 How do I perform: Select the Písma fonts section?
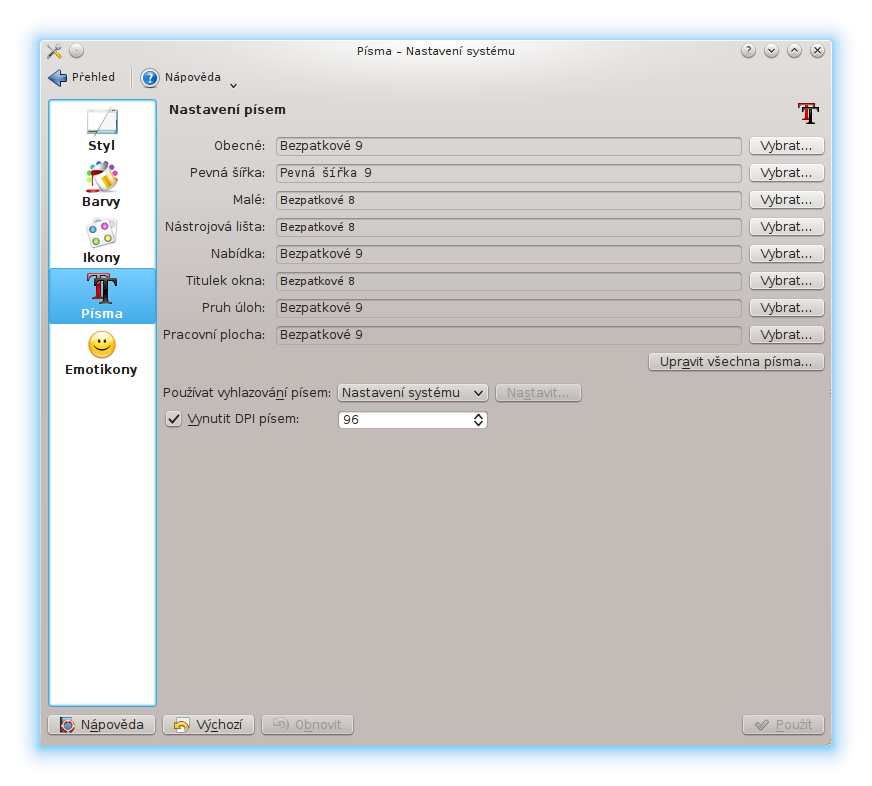102,296
